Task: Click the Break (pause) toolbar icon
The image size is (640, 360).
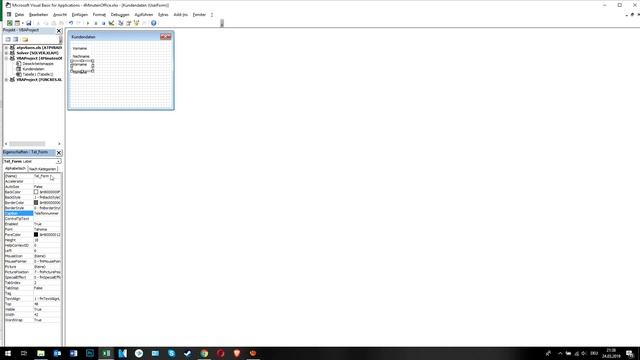Action: (x=96, y=23)
